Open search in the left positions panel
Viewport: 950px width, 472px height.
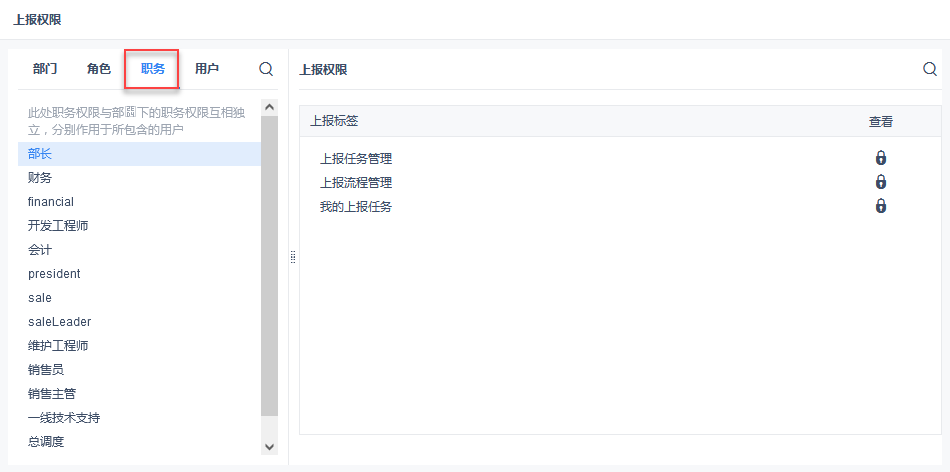(x=266, y=68)
